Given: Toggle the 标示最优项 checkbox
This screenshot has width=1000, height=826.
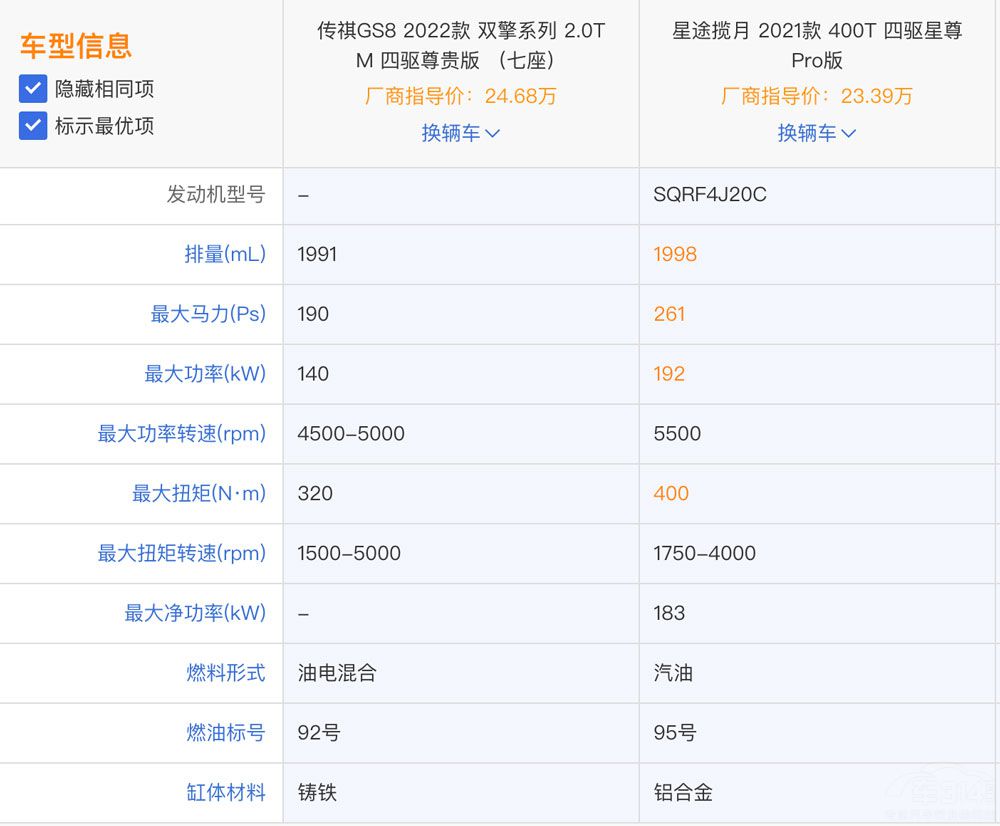Looking at the screenshot, I should [31, 125].
